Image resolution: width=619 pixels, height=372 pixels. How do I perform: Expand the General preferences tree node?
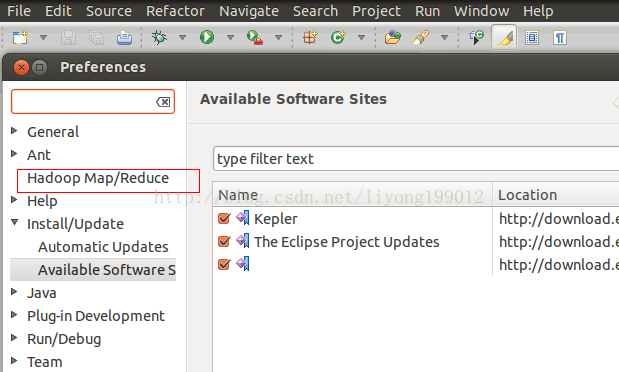14,131
